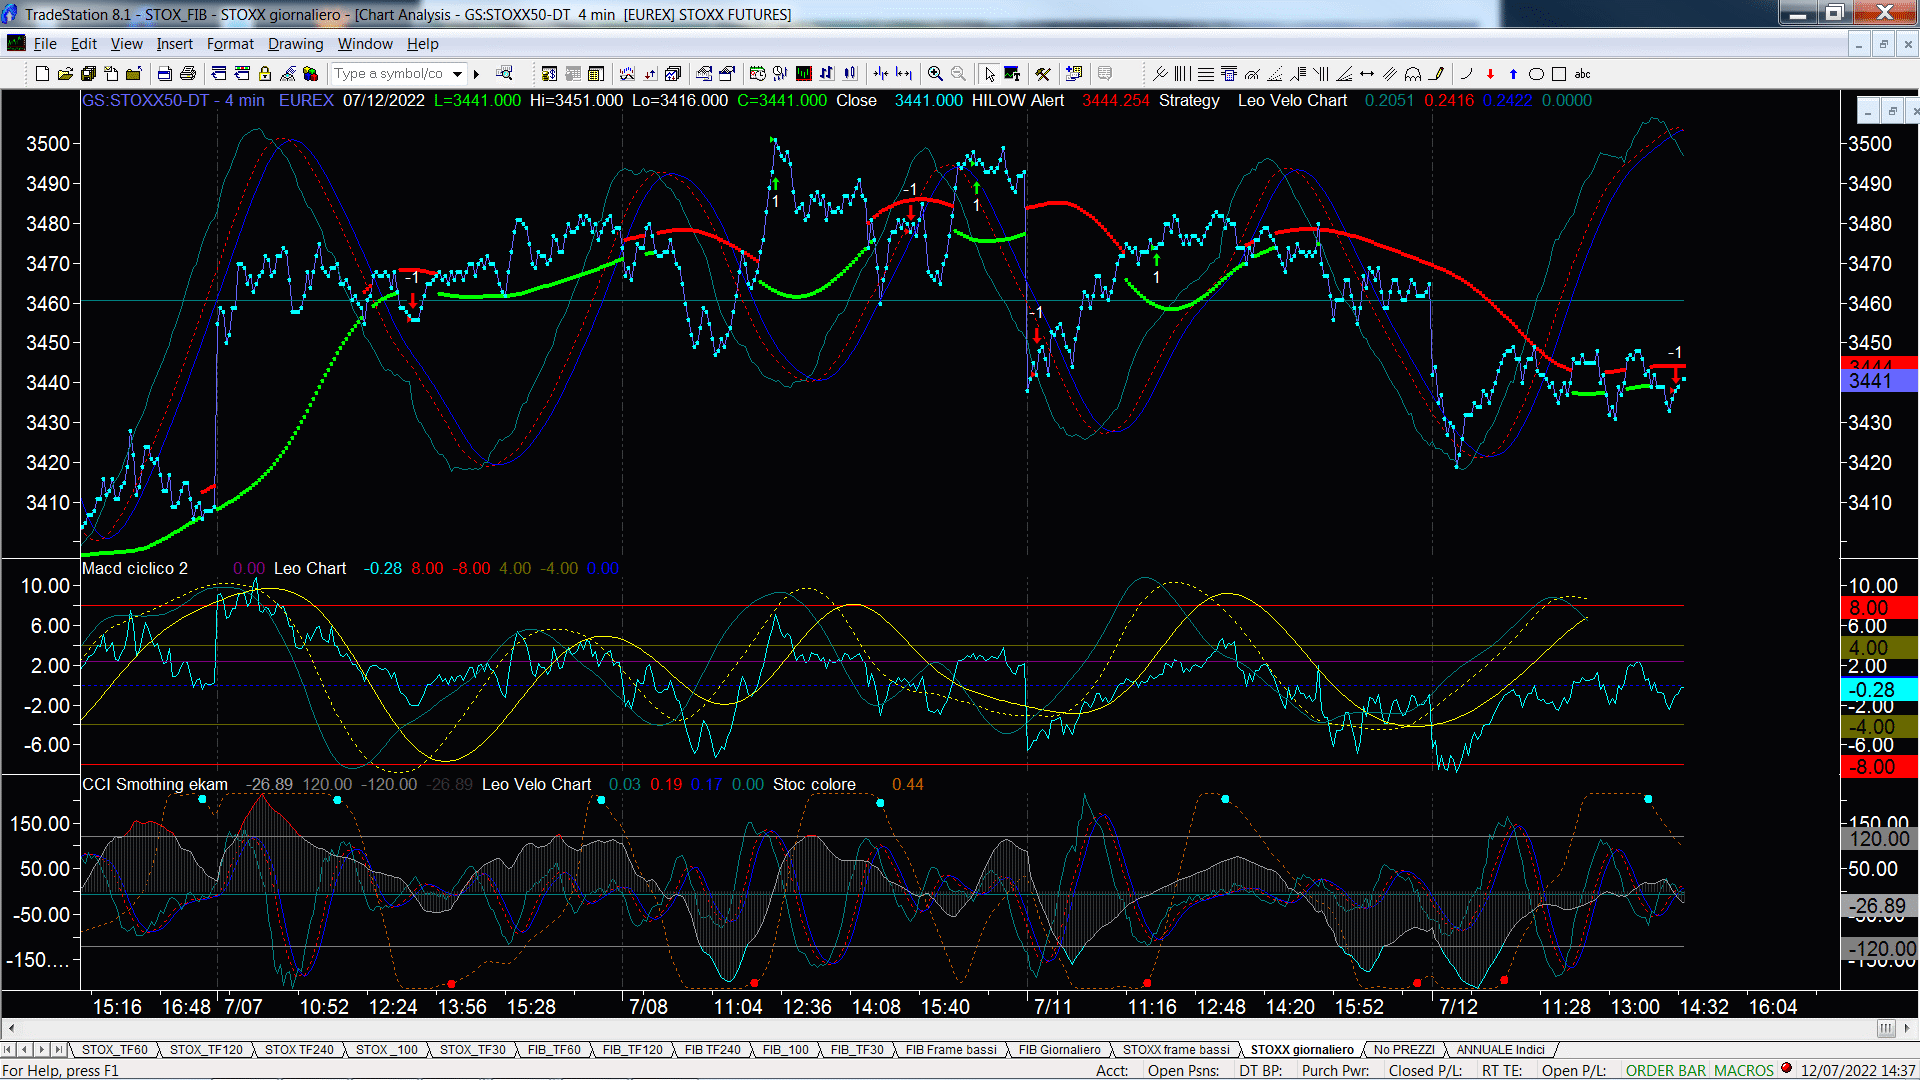Select the ellipse drawing tool
Screen dimensions: 1920x1080
coord(1536,74)
